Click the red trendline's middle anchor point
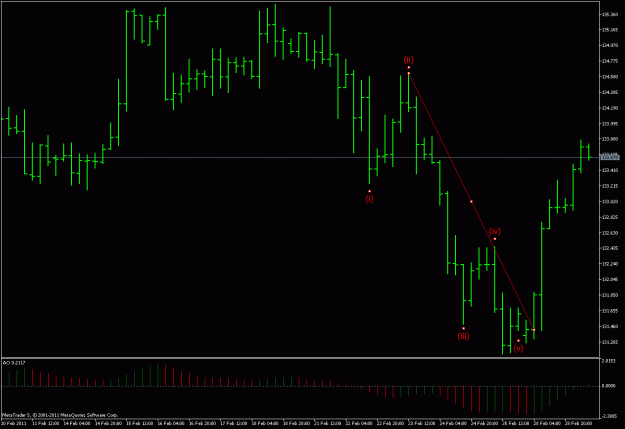 pos(472,202)
